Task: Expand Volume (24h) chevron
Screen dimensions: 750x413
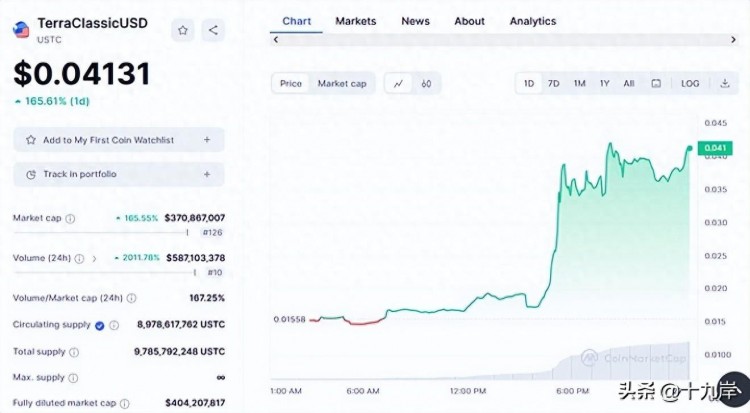Action: tap(94, 258)
